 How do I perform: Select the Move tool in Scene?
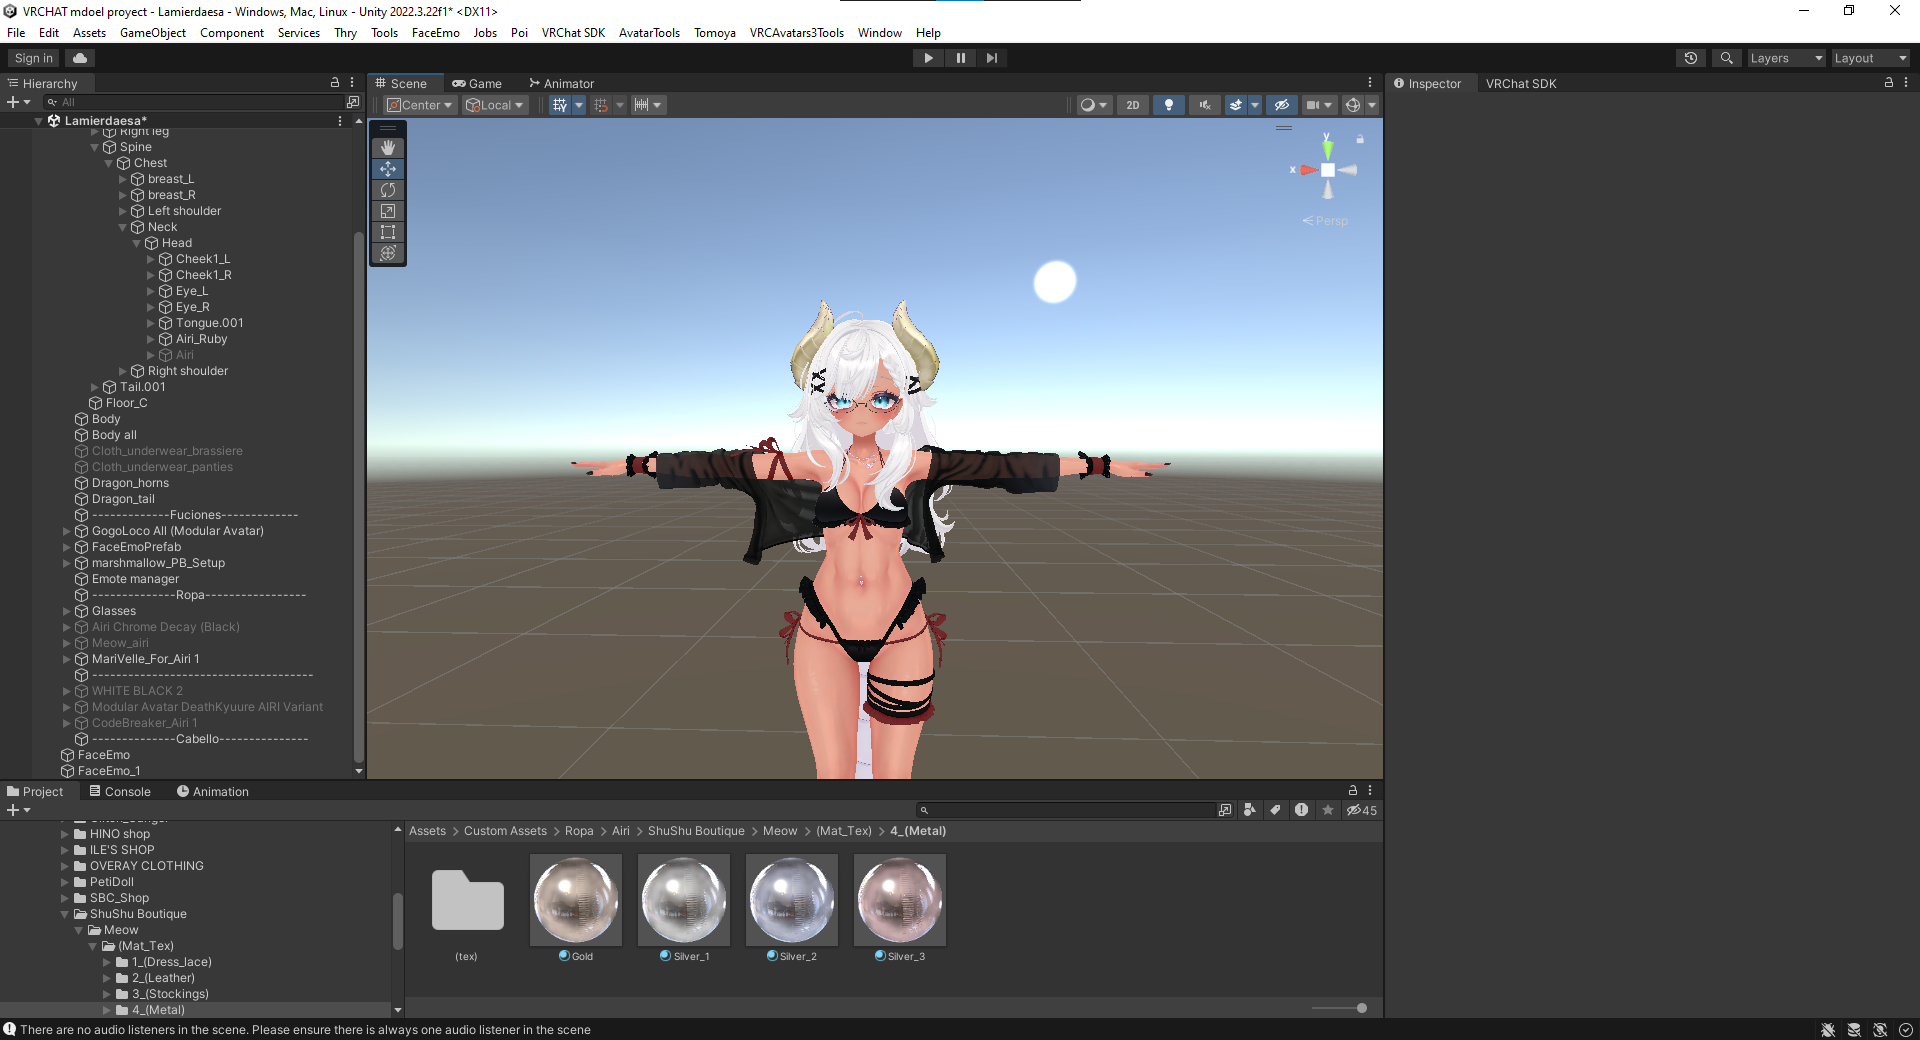[388, 169]
